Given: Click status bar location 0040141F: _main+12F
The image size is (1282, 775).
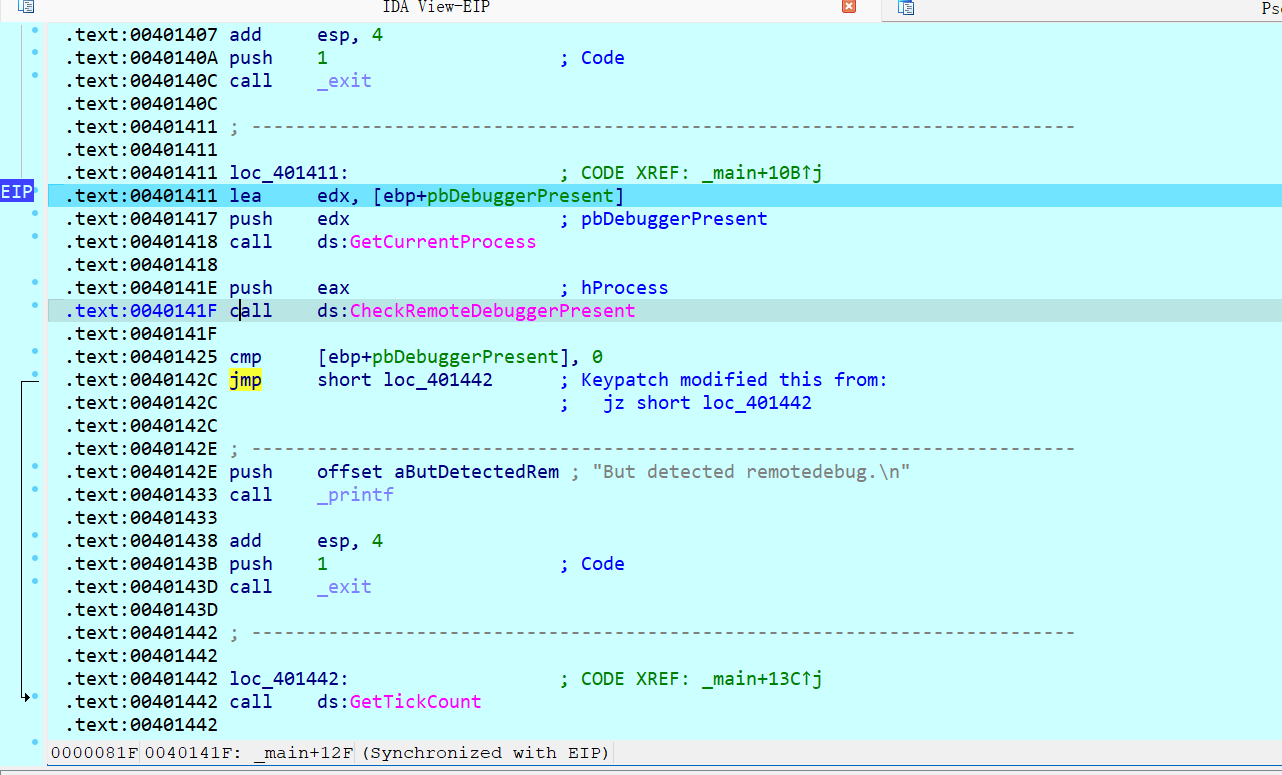Looking at the screenshot, I should (x=249, y=753).
